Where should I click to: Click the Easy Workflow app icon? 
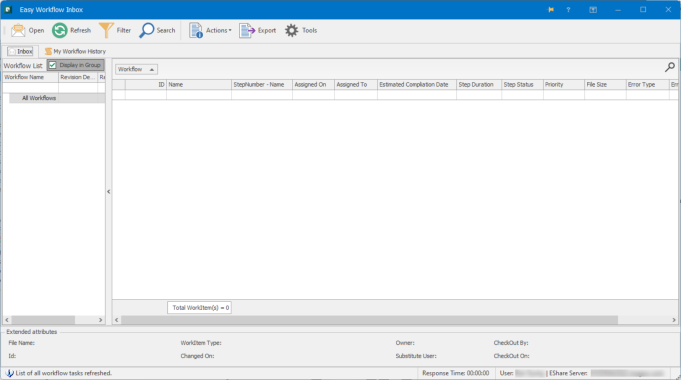(x=8, y=10)
